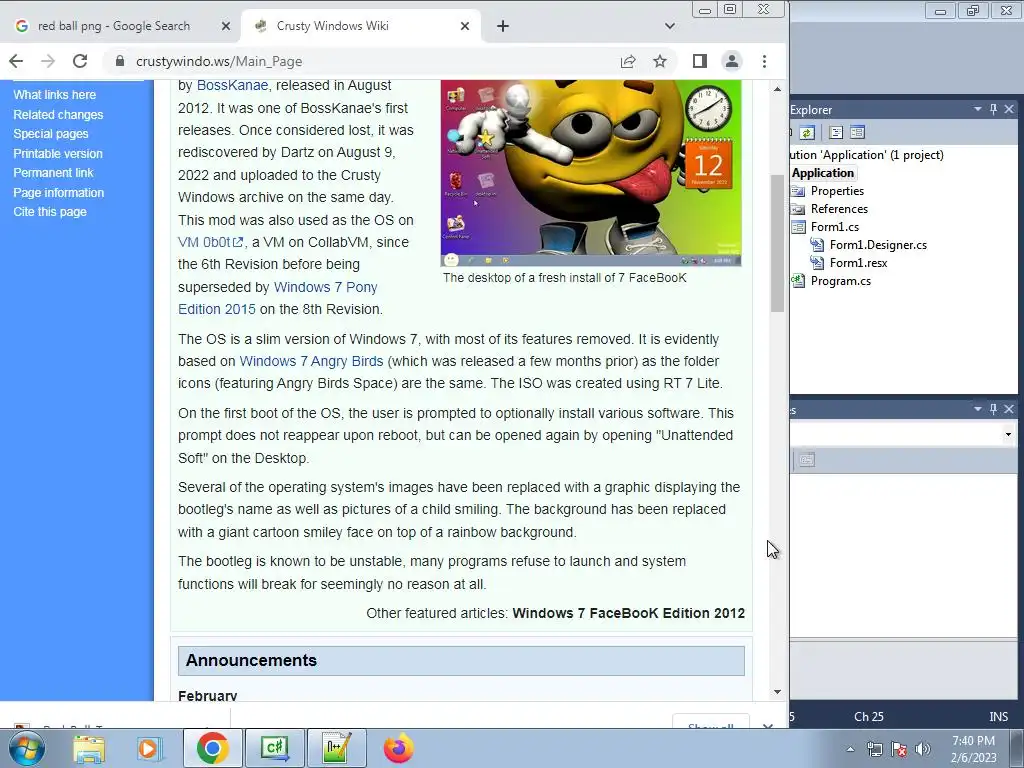
Task: Close the Crusty Windows Wiki tab
Action: tap(465, 26)
